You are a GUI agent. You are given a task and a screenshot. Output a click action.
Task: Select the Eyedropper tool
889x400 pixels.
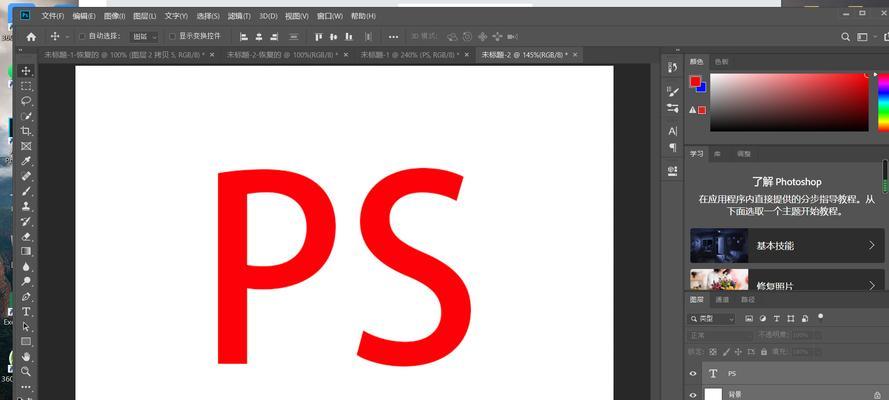point(26,161)
